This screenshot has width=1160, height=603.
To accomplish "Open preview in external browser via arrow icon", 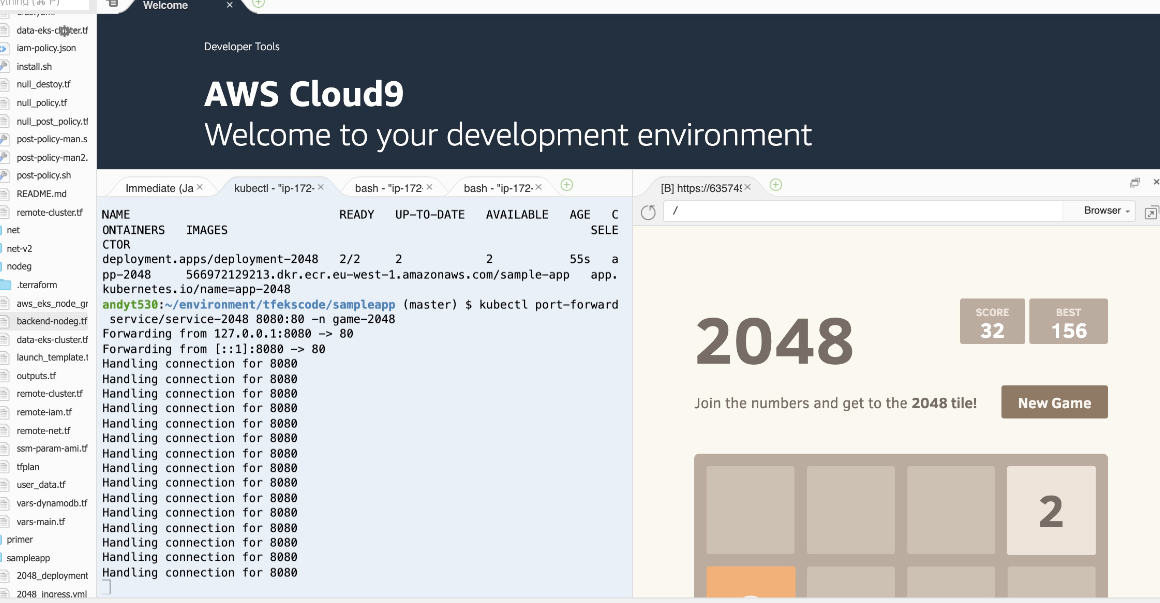I will coord(1152,211).
